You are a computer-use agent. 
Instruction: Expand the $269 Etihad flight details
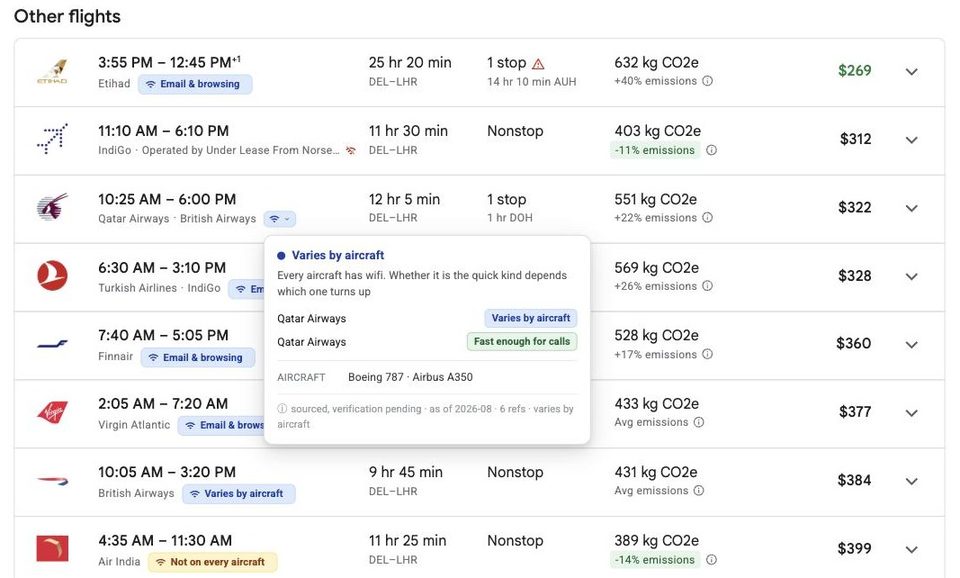912,72
